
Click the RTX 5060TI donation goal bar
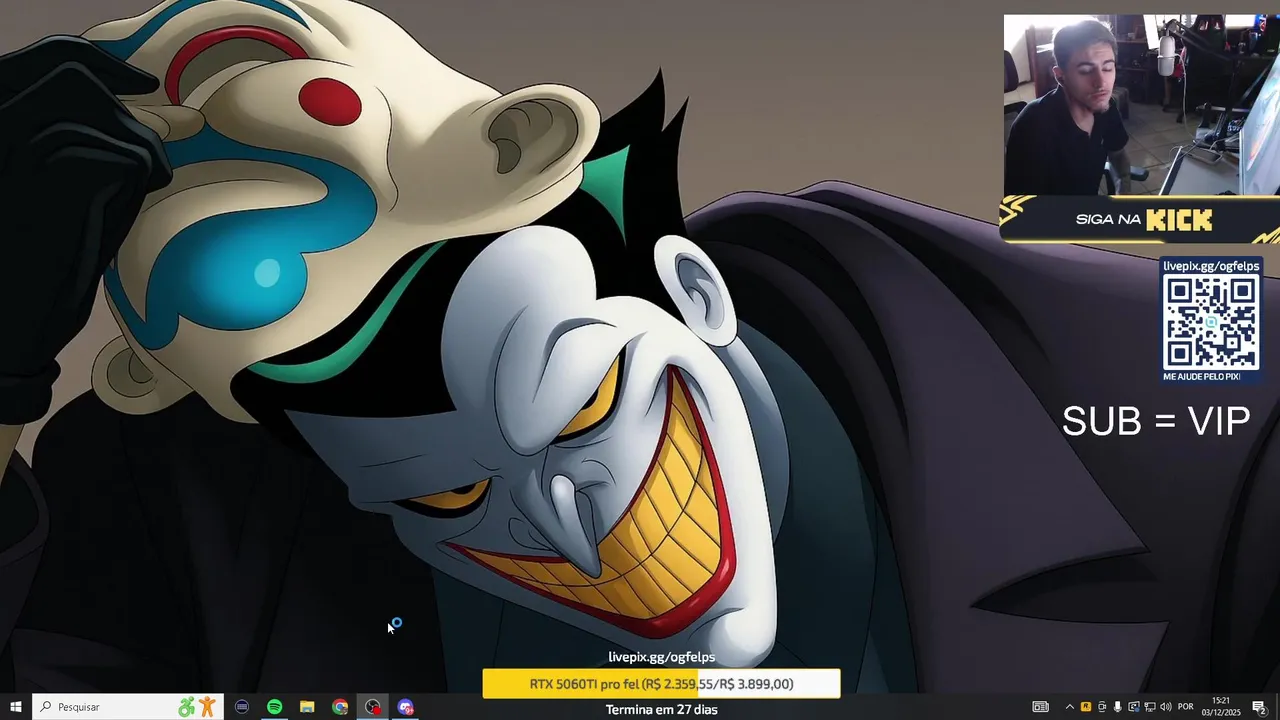(661, 684)
